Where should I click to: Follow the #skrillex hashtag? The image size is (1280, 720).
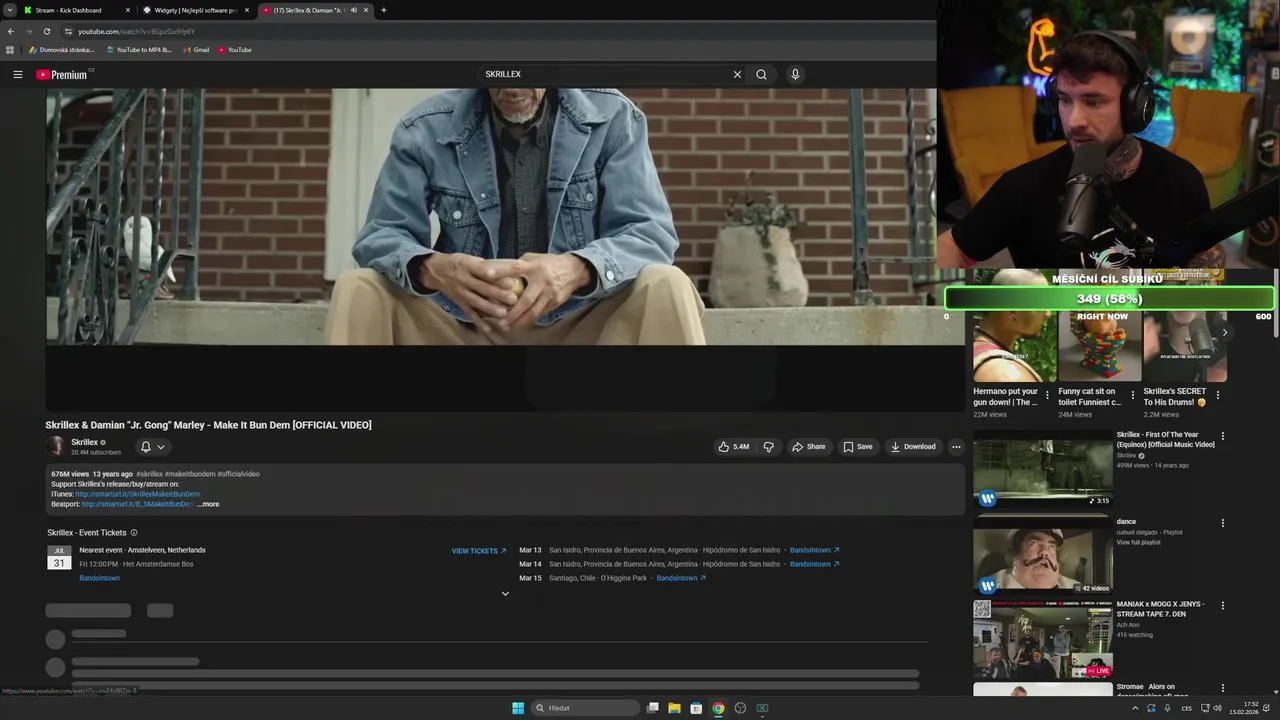tap(150, 474)
